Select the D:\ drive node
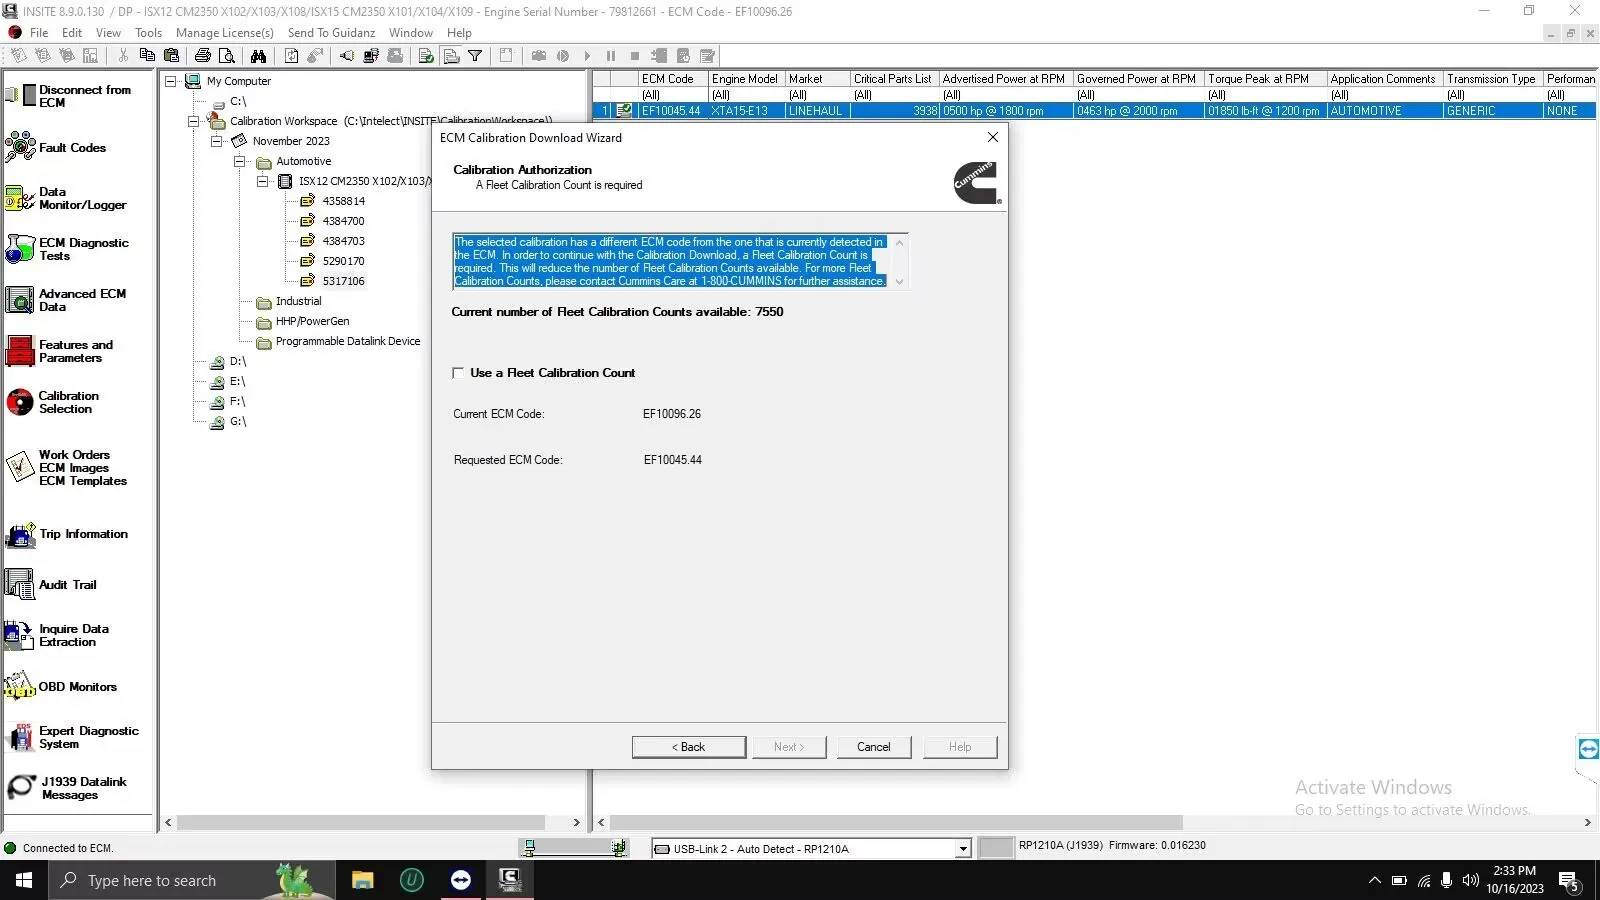The image size is (1600, 900). [237, 361]
